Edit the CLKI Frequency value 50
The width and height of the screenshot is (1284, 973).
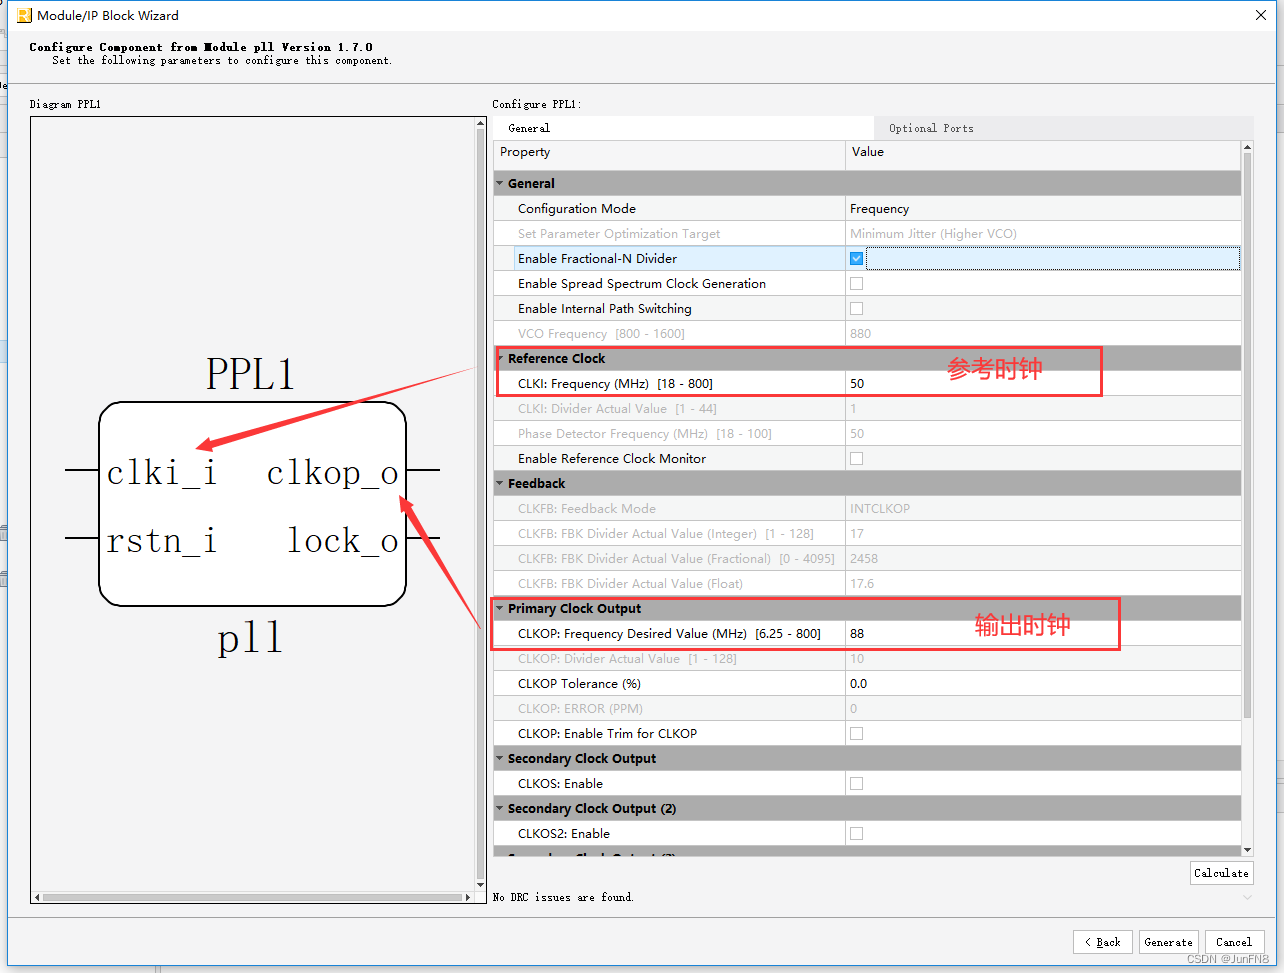[x=1043, y=383]
